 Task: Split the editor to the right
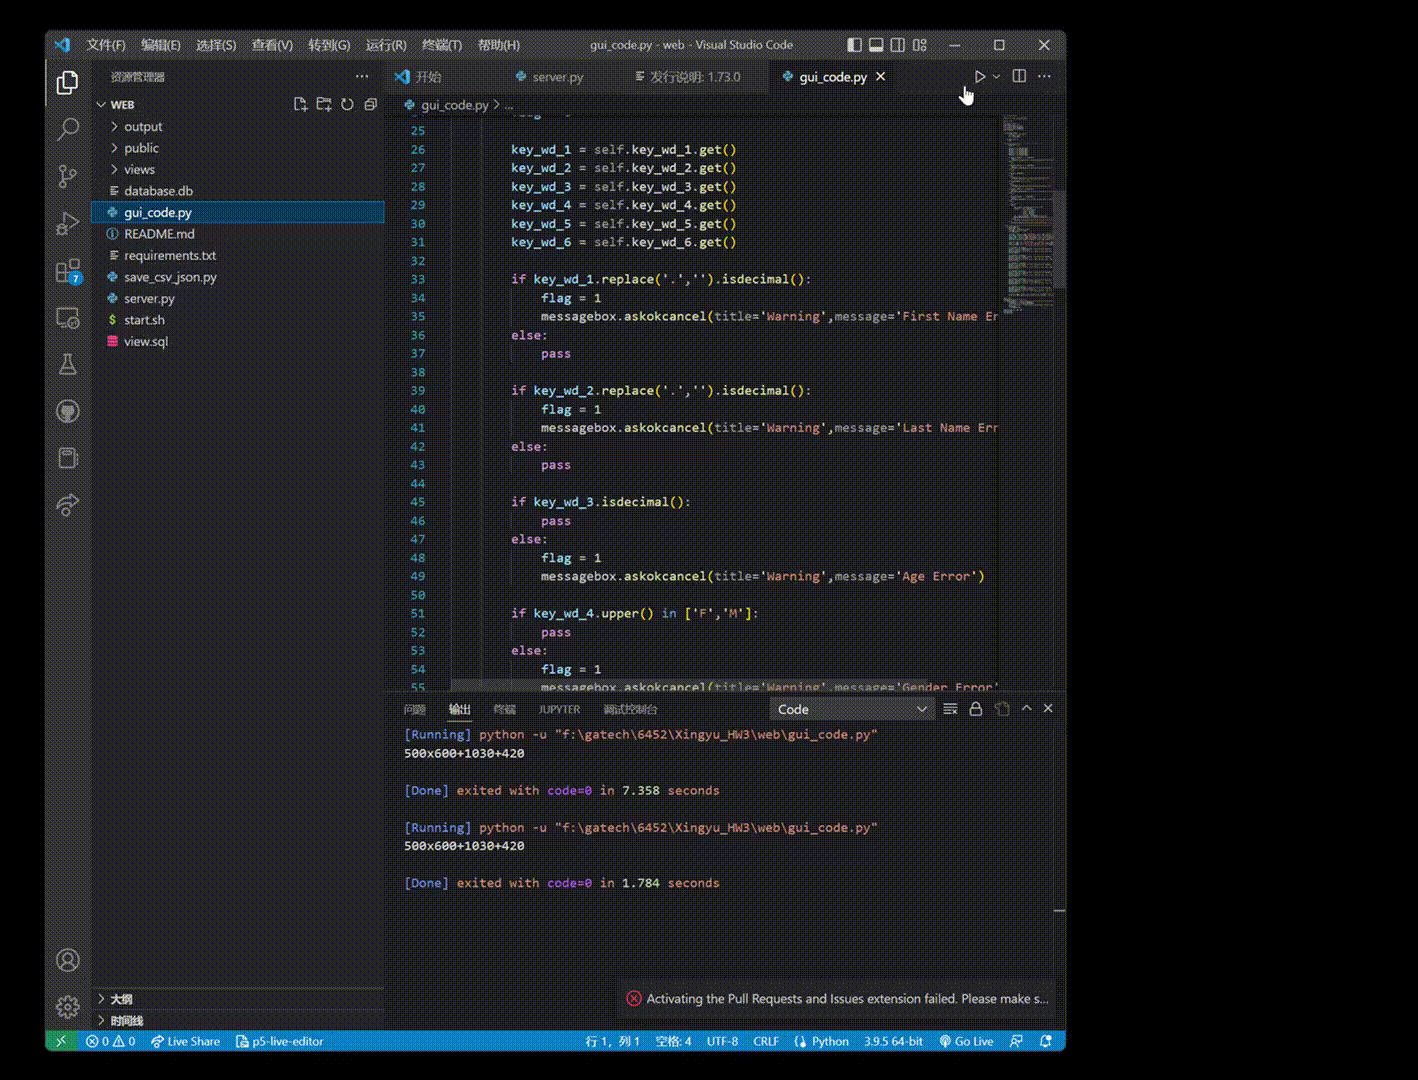(x=1019, y=76)
